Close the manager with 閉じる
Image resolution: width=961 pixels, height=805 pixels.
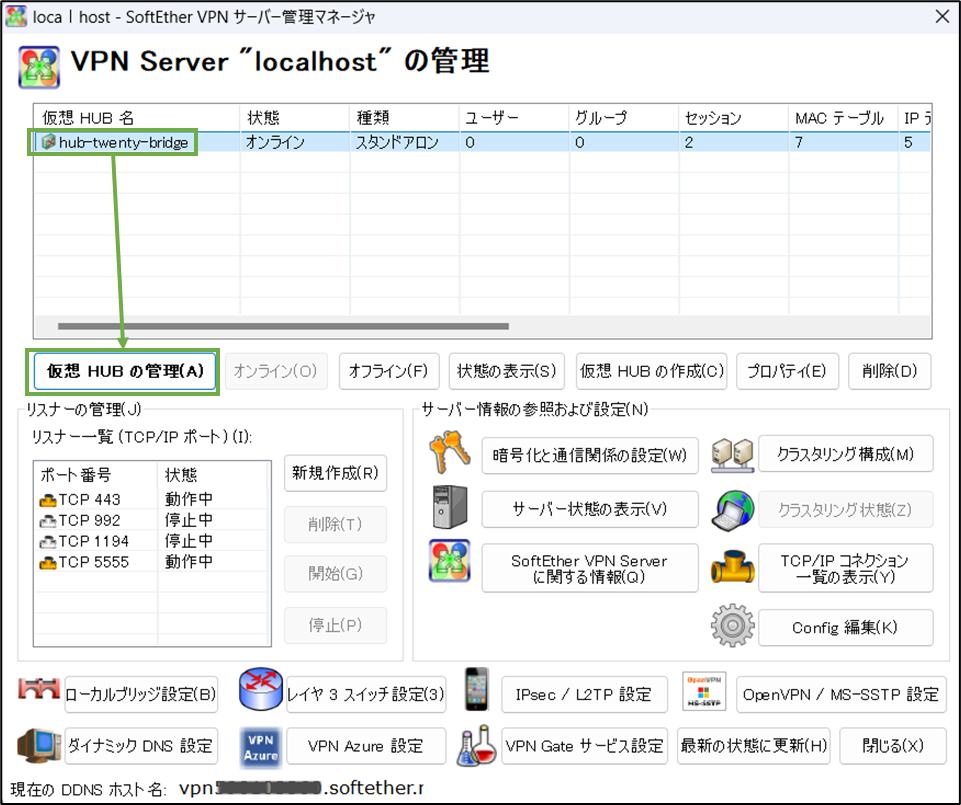click(890, 745)
